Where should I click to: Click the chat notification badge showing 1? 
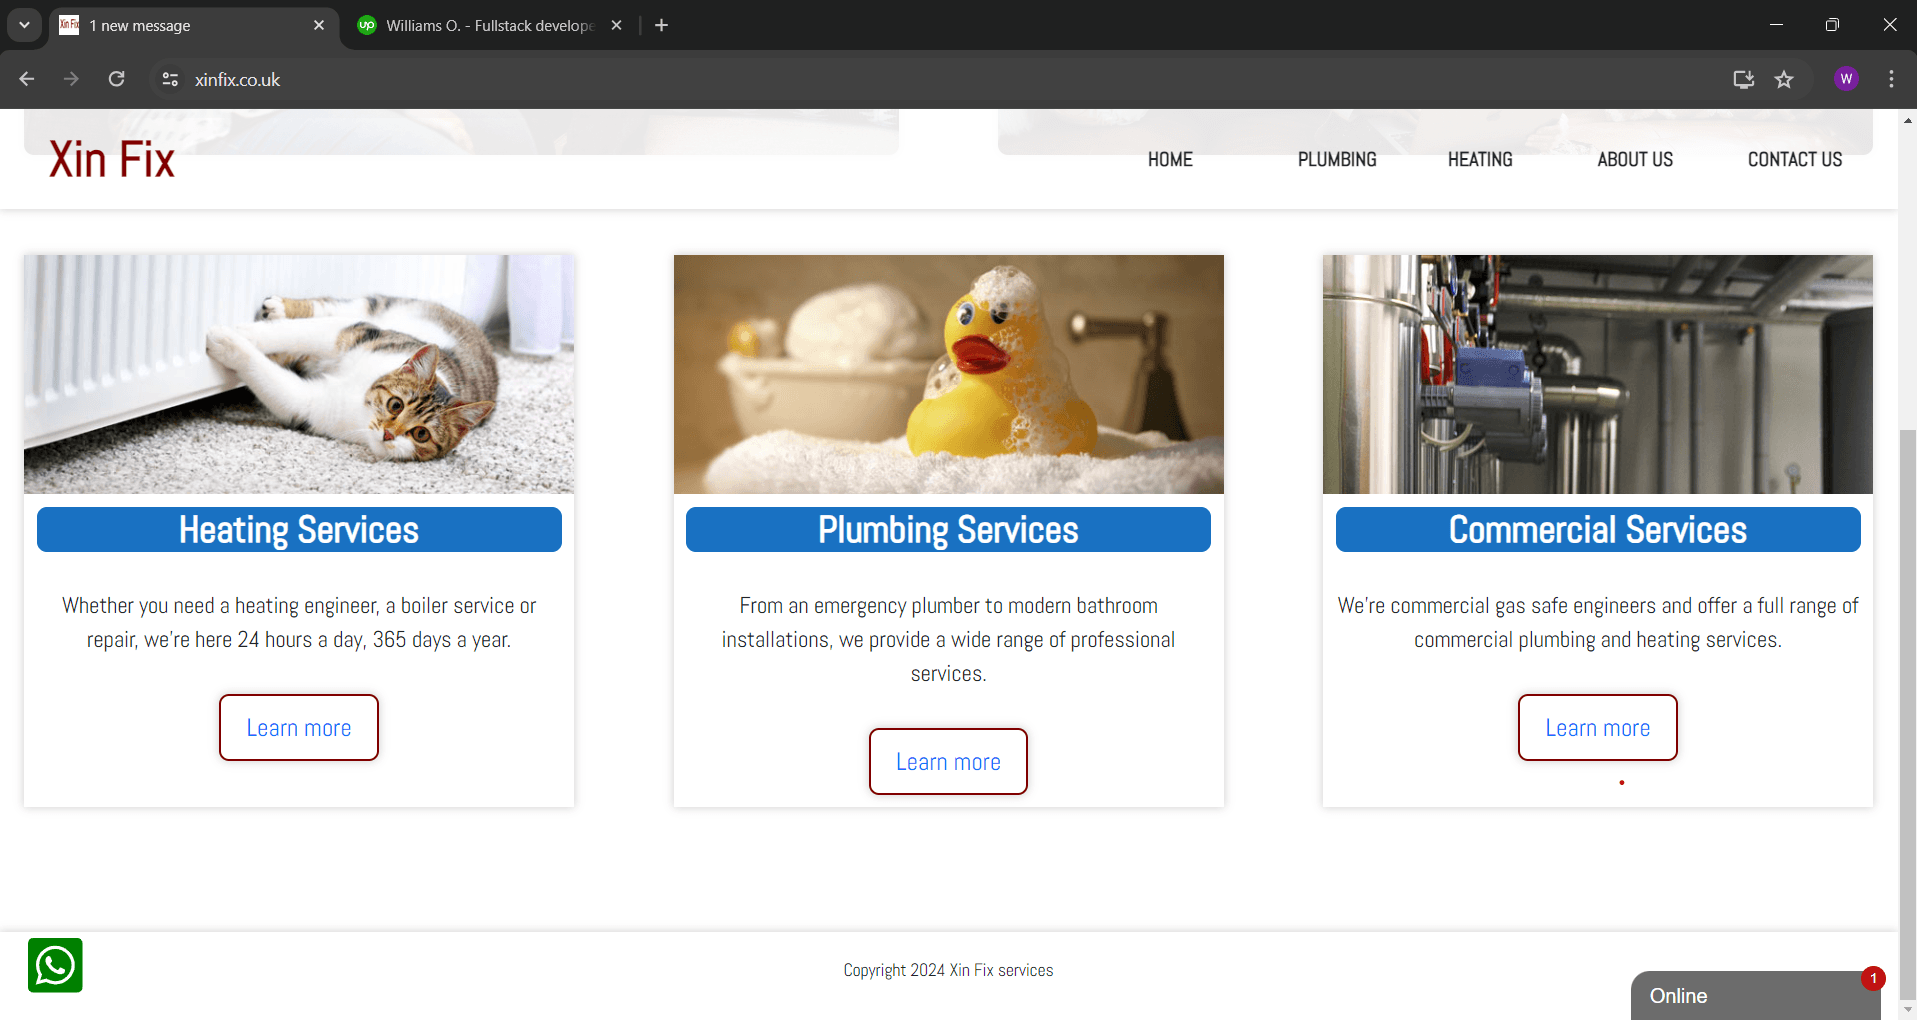pos(1873,978)
